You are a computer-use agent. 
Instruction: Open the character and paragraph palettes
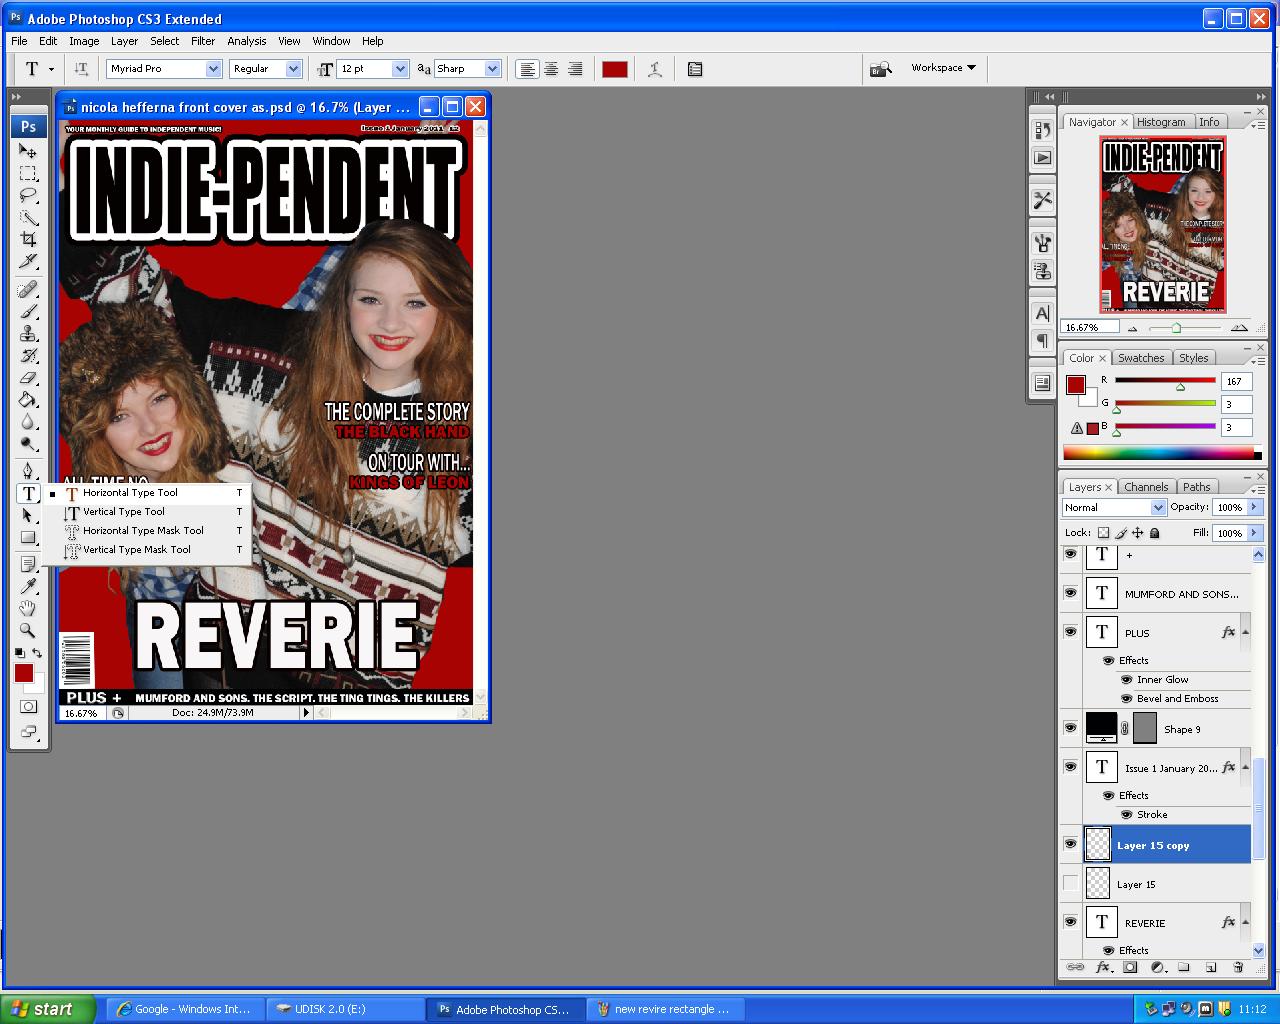695,69
